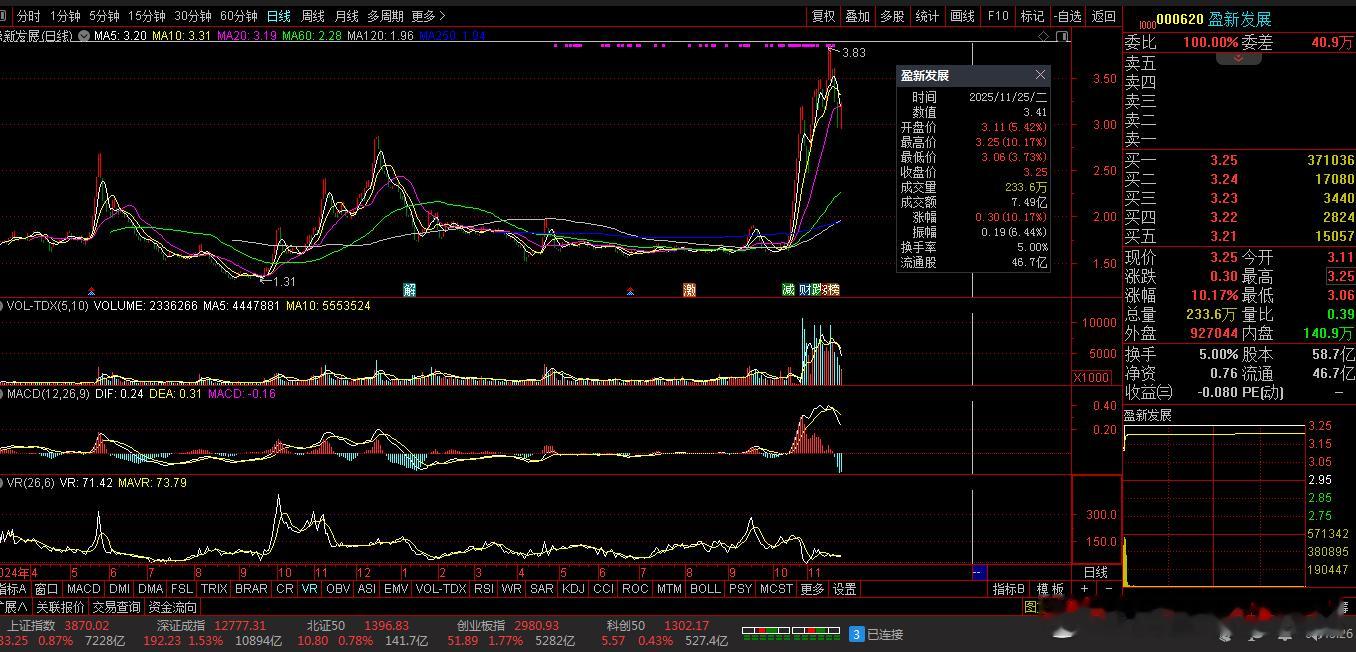
Task: Select the 周线 weekly period
Action: tap(313, 16)
